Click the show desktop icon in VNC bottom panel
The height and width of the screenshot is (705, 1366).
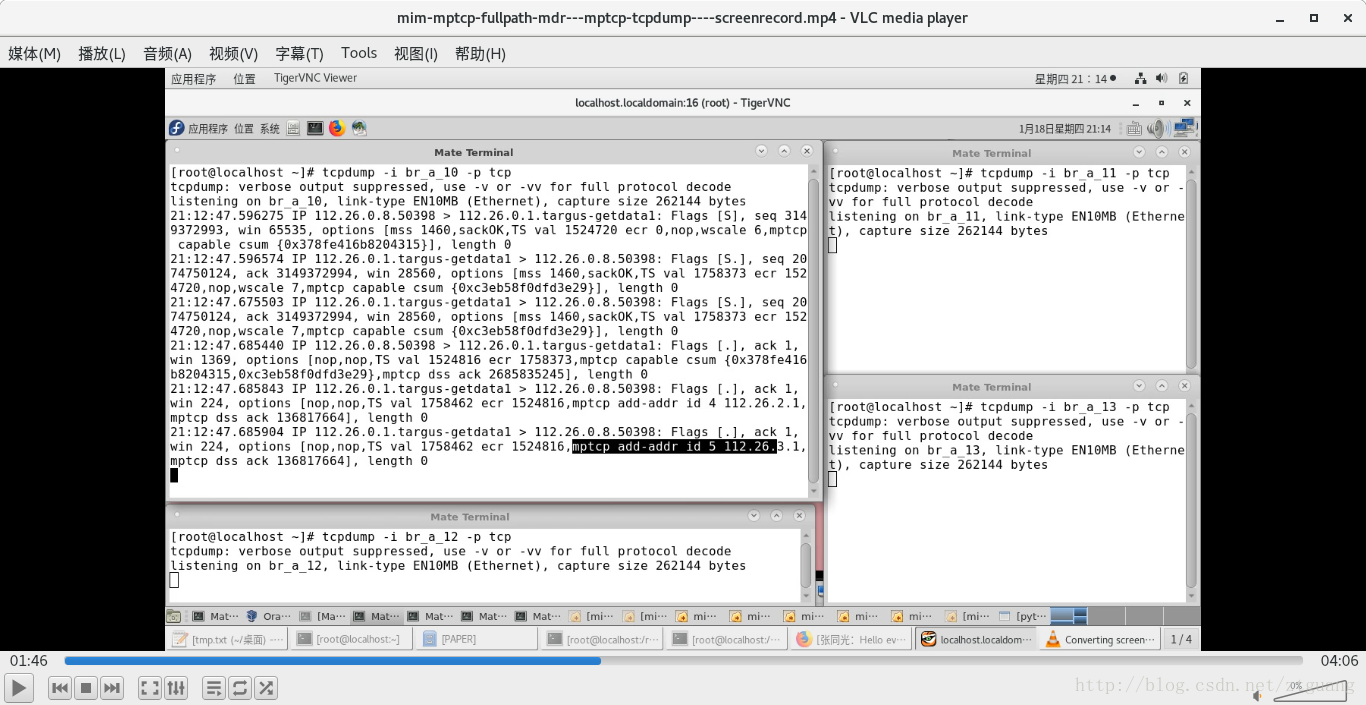174,616
